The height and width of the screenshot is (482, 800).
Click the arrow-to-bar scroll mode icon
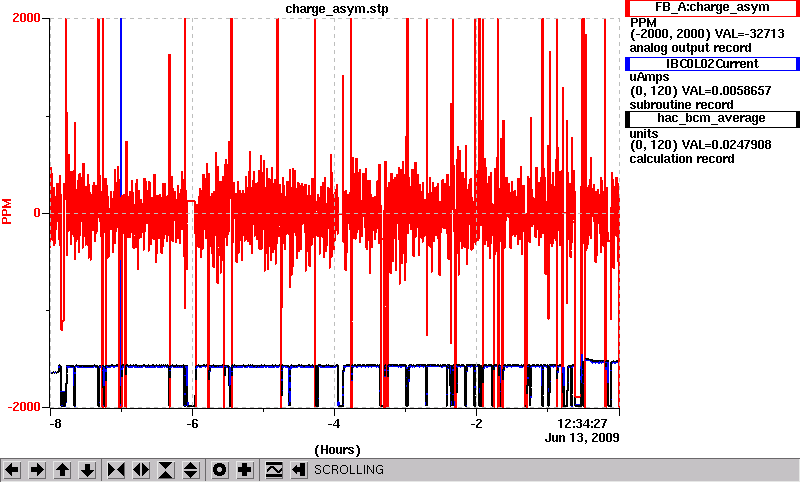tap(299, 470)
